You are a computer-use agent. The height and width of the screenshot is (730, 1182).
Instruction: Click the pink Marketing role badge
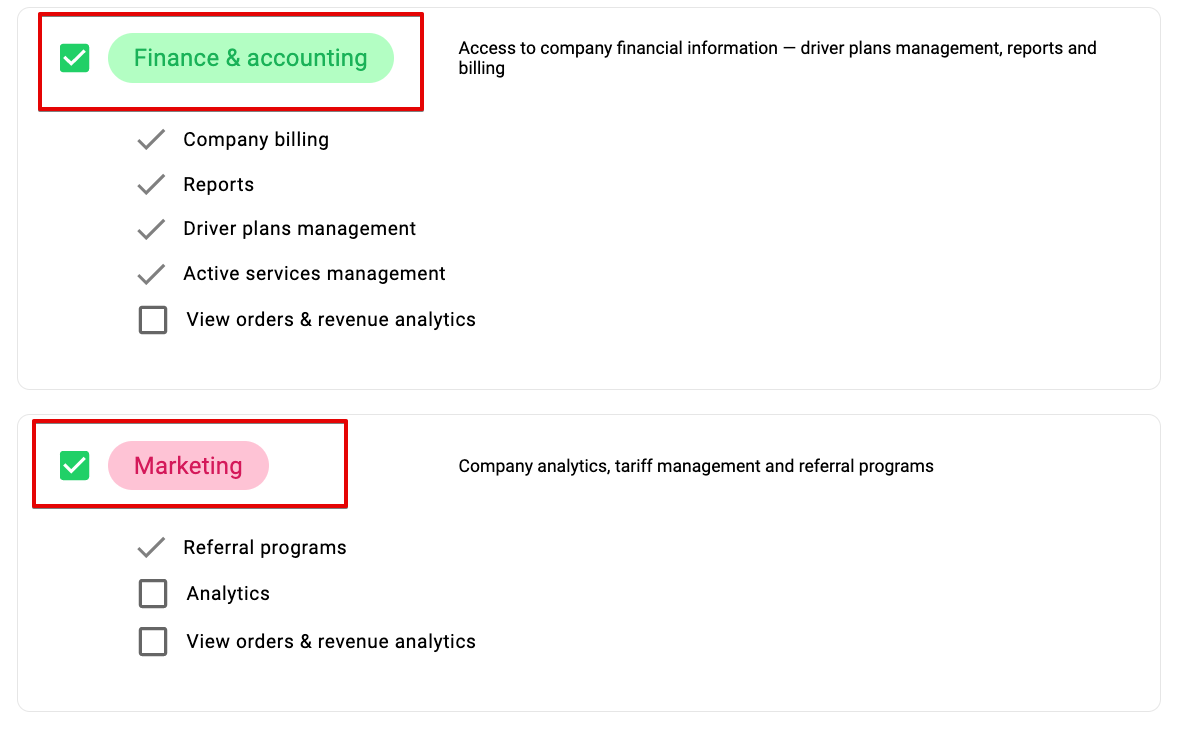188,466
